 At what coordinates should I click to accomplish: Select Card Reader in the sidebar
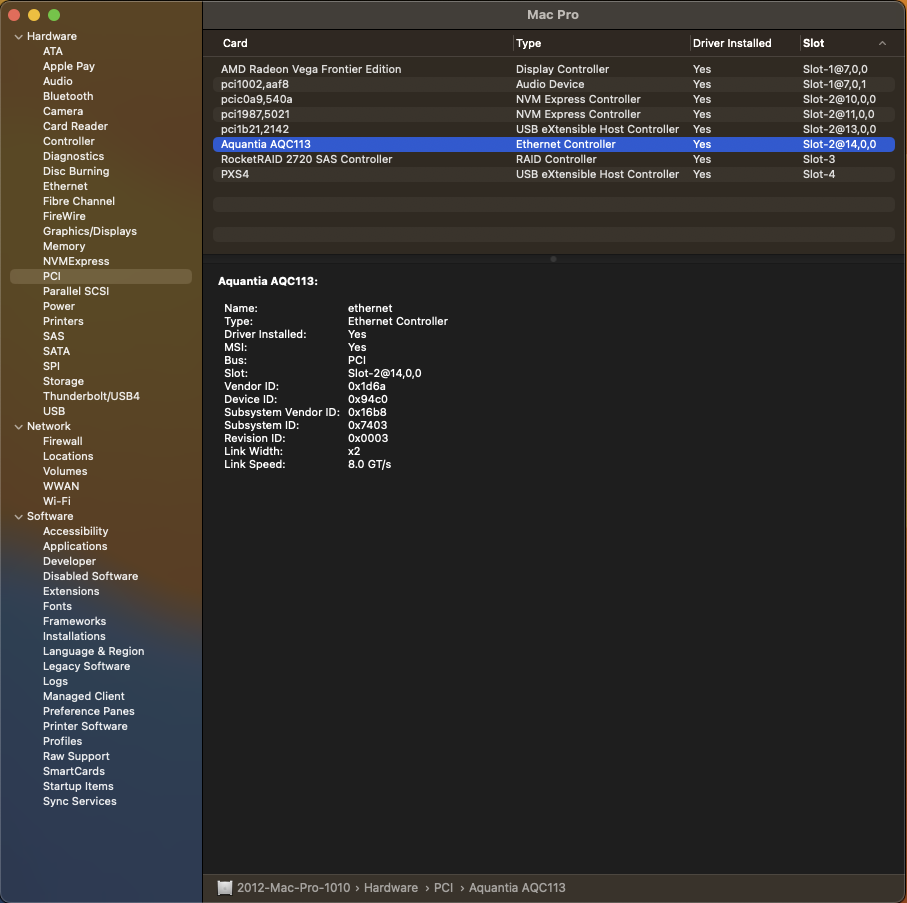(x=75, y=127)
